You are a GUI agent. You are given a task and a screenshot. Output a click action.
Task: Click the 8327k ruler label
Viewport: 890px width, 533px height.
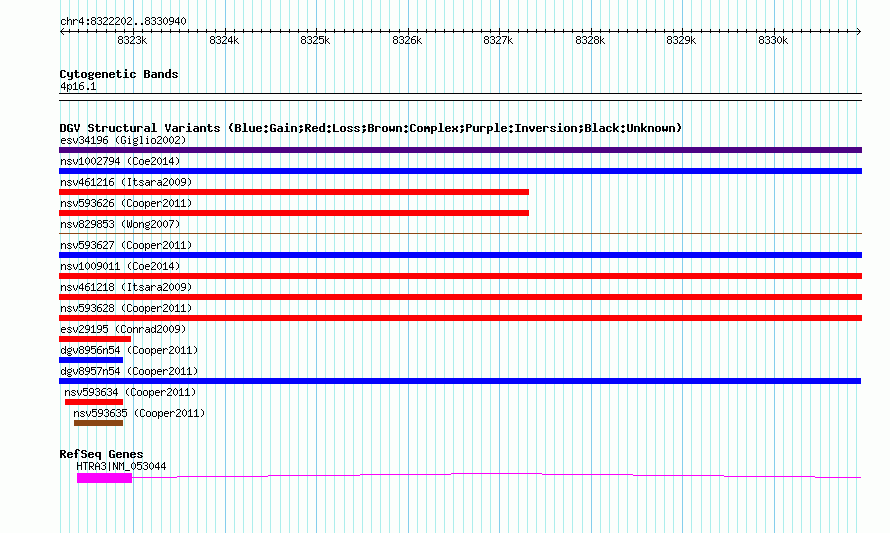(x=498, y=40)
